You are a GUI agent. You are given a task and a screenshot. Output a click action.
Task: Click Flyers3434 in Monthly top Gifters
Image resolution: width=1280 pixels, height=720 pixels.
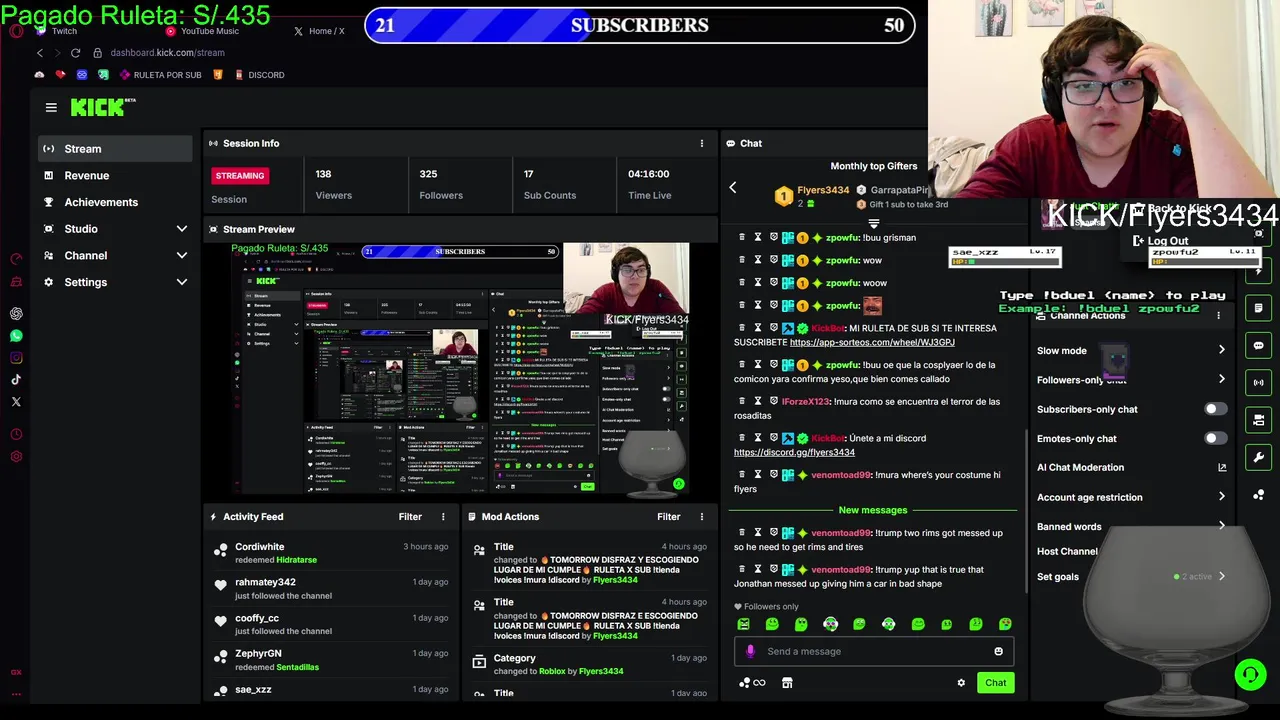coord(823,190)
